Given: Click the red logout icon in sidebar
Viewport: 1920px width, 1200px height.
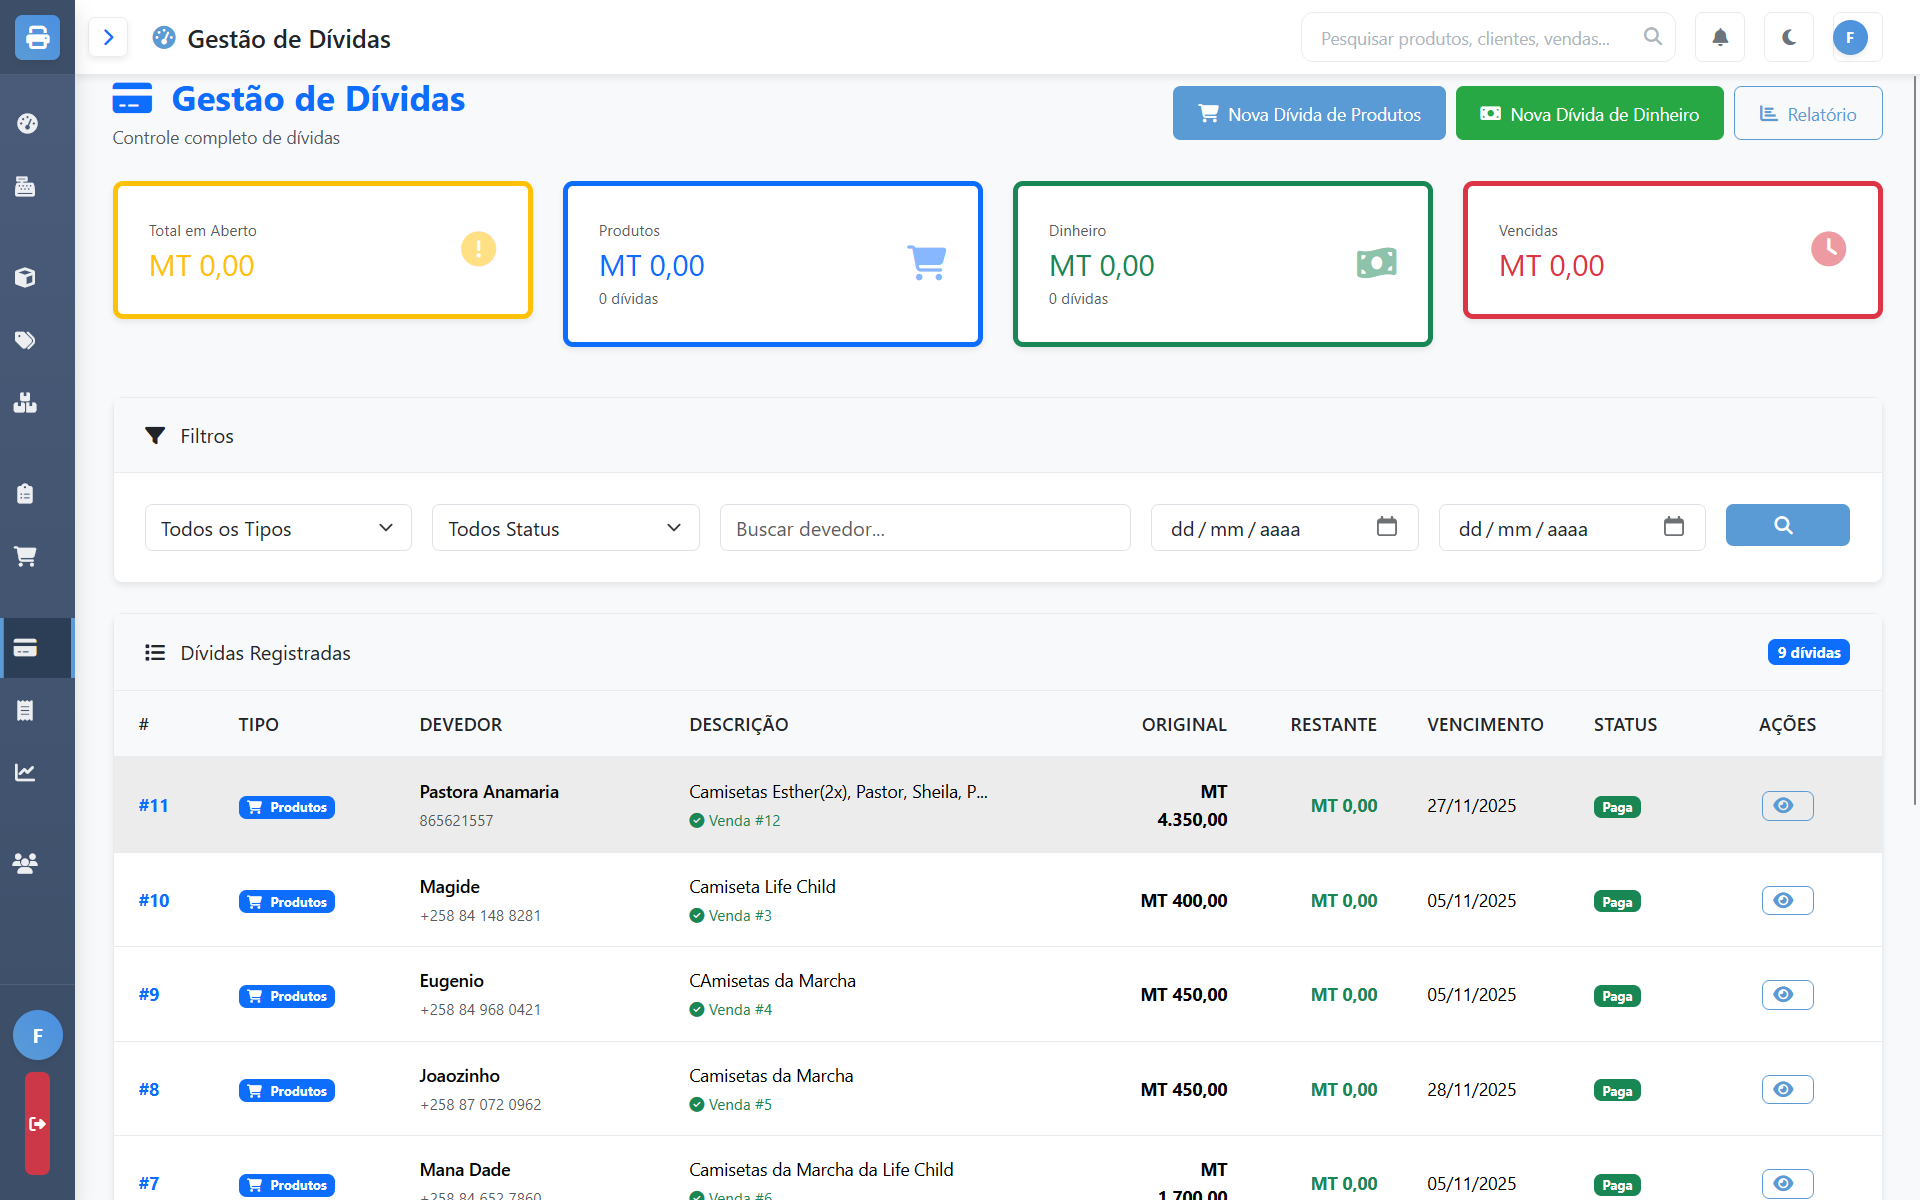Looking at the screenshot, I should coord(37,1124).
